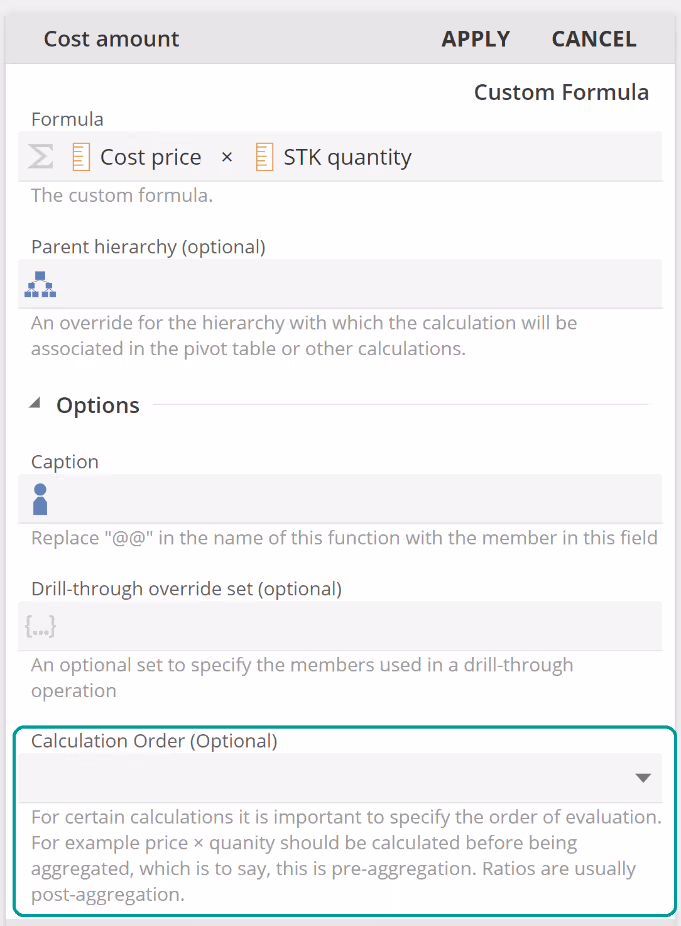Click inside the Caption input field

tap(350, 499)
